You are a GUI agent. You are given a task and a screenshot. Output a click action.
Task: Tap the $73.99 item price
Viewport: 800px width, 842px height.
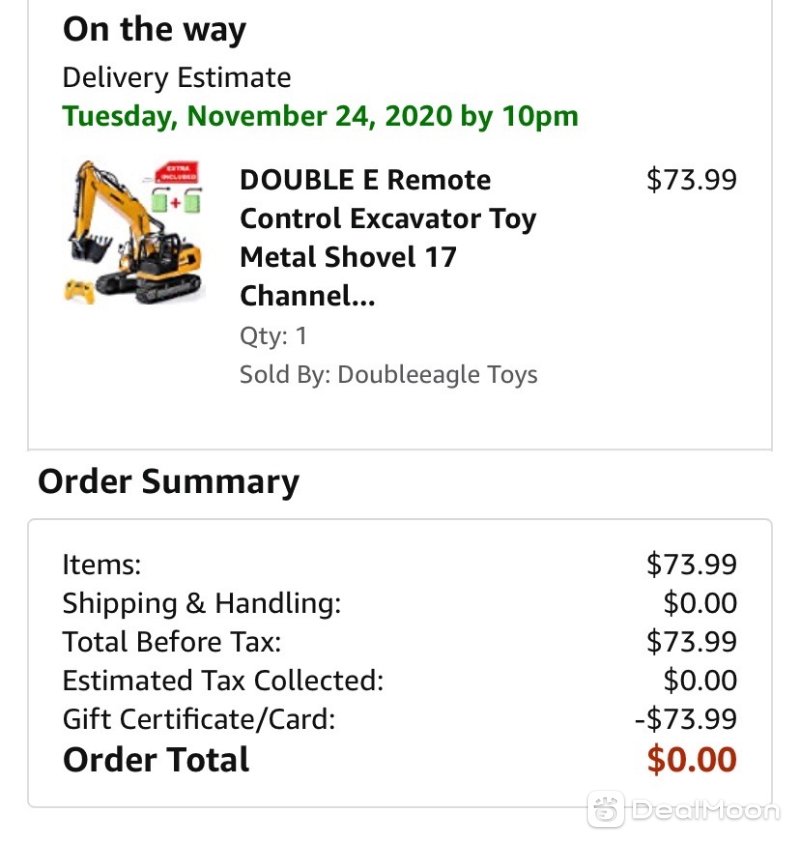(691, 179)
